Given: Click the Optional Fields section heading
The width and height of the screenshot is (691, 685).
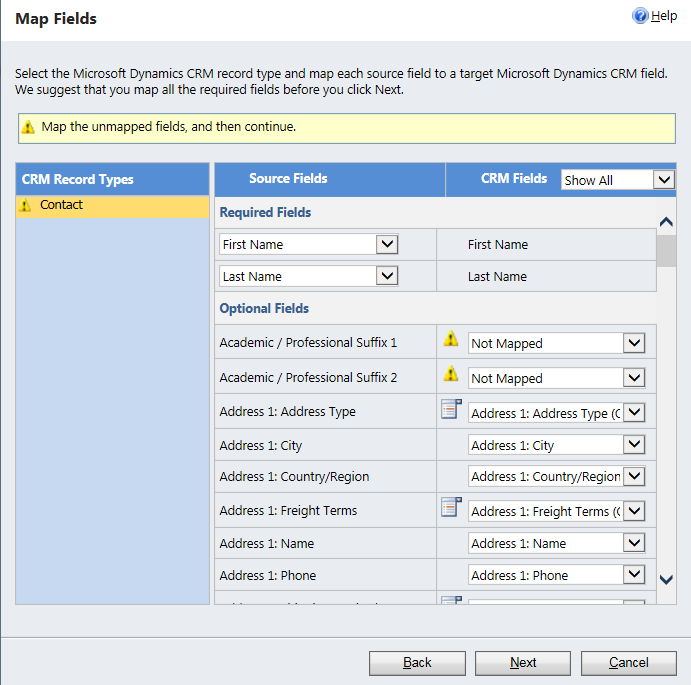Looking at the screenshot, I should pyautogui.click(x=264, y=309).
